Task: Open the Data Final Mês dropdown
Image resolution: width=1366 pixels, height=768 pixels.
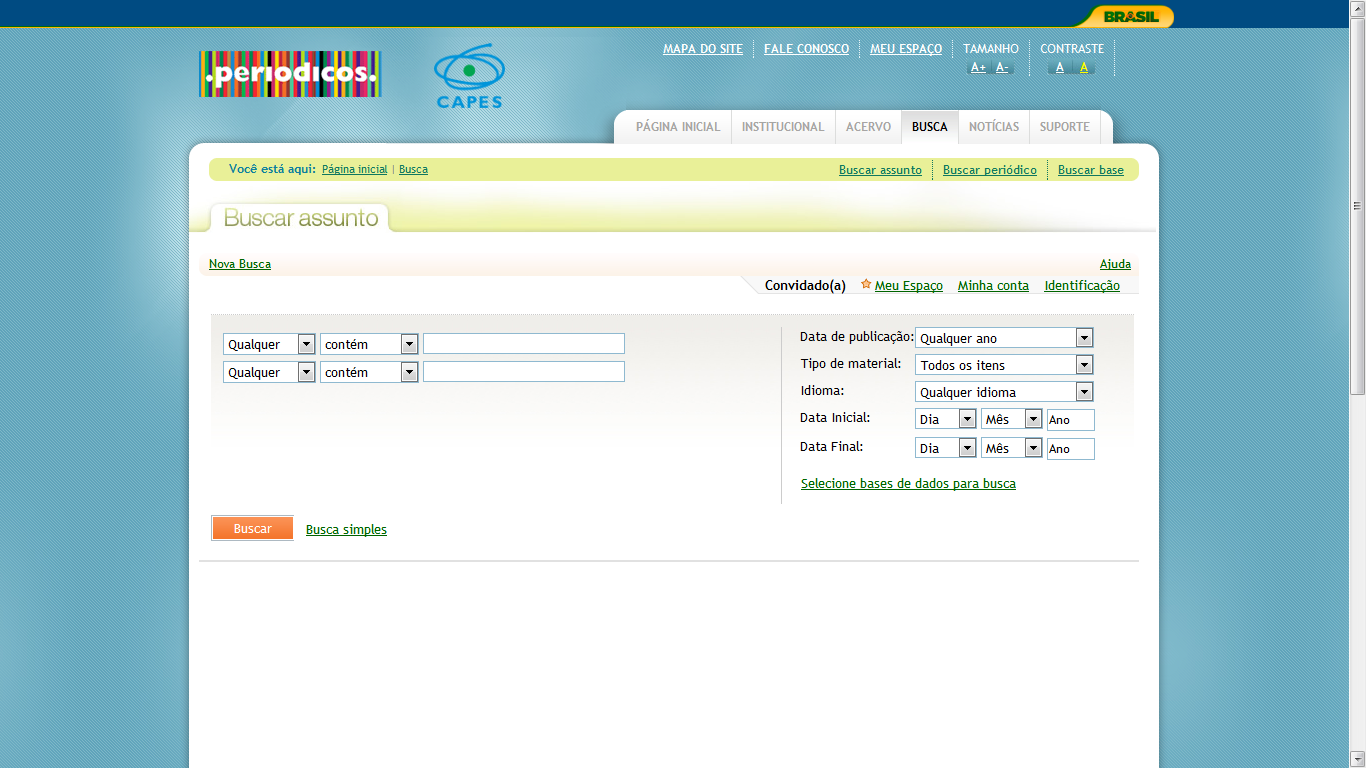Action: 1012,448
